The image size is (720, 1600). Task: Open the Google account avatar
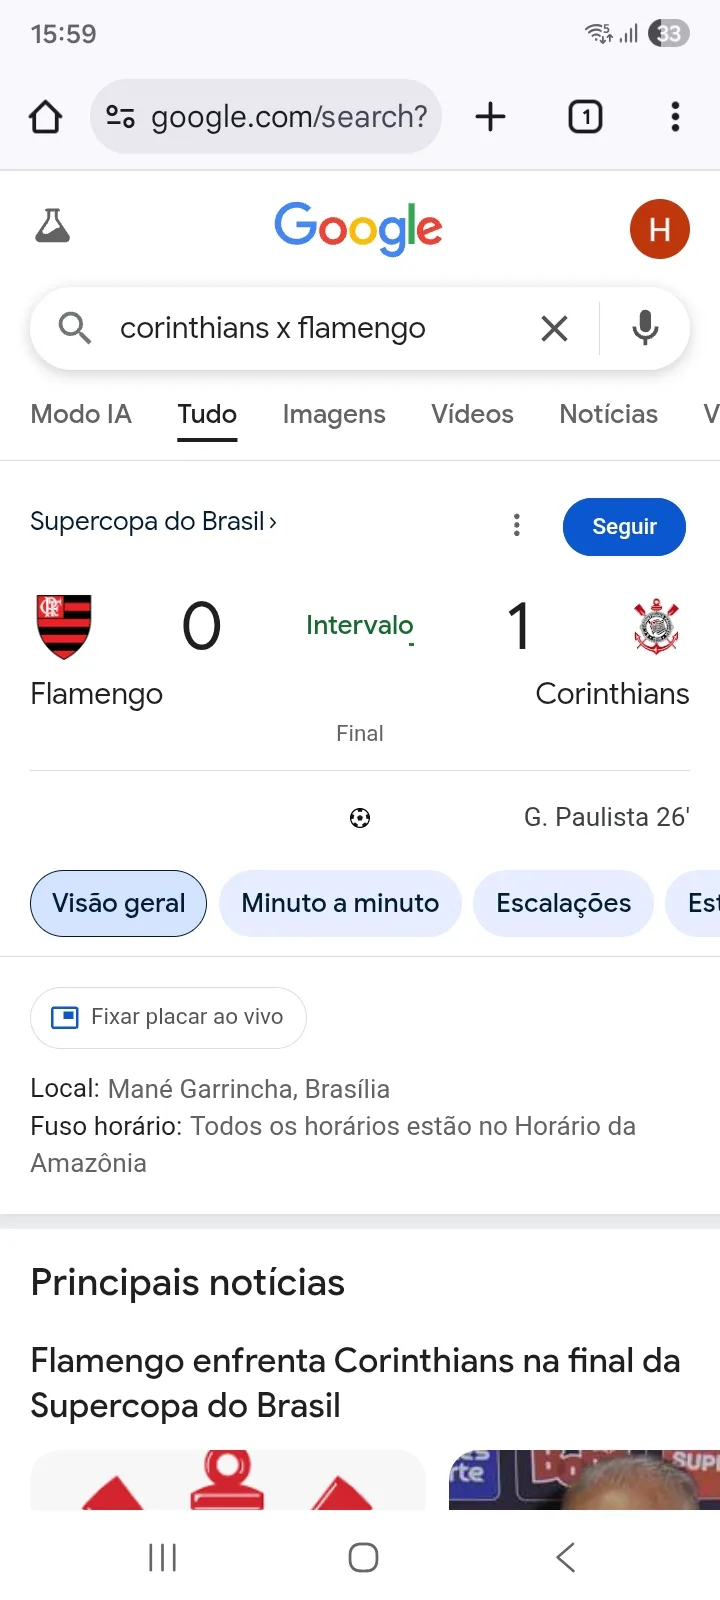click(x=659, y=229)
